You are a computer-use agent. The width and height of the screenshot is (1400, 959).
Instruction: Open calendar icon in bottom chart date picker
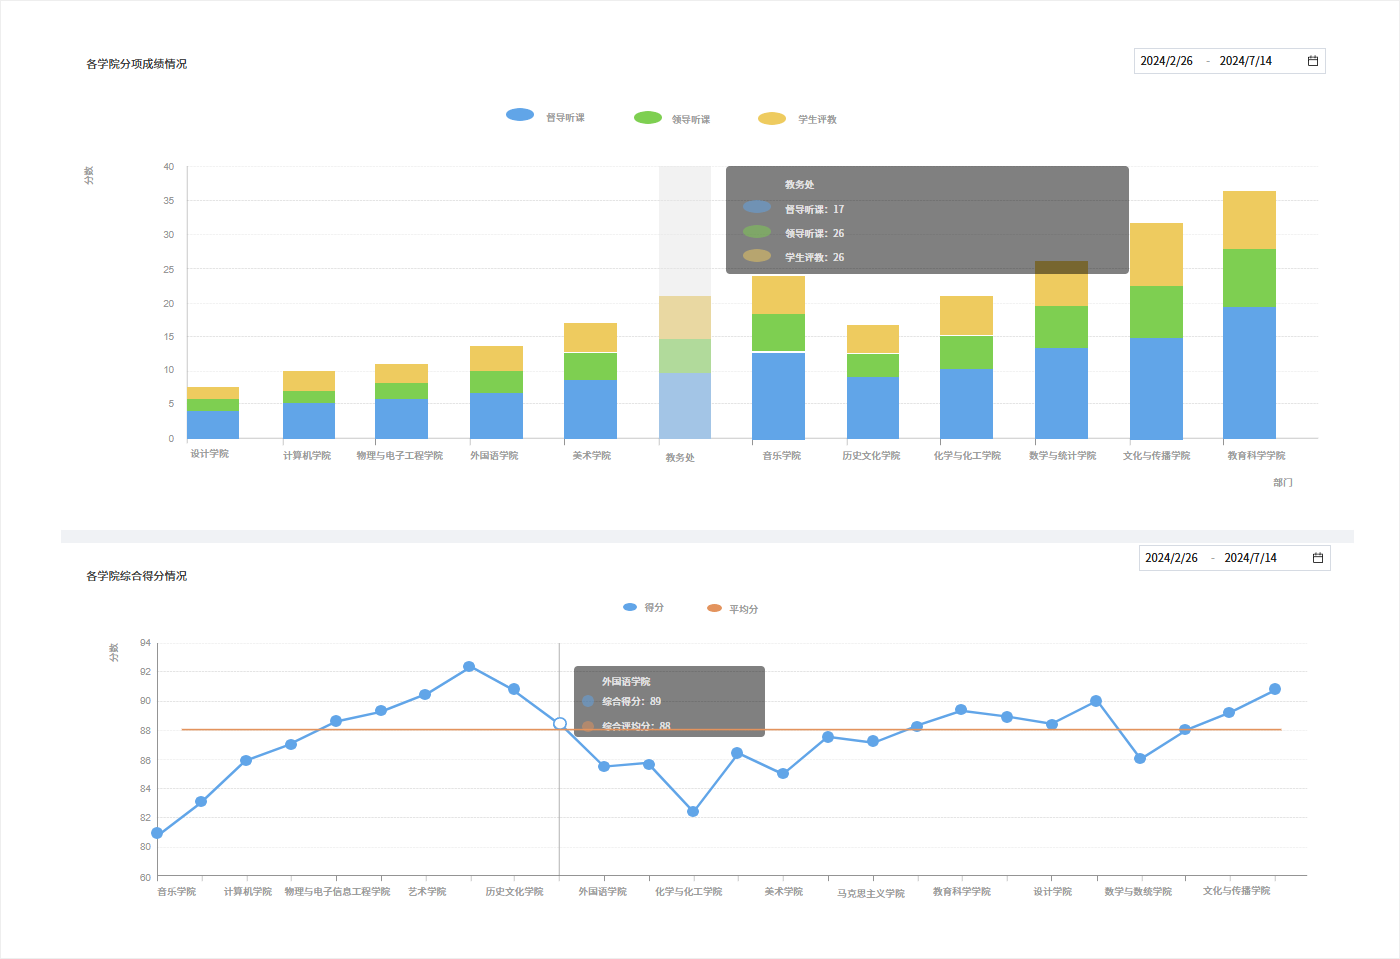1317,558
